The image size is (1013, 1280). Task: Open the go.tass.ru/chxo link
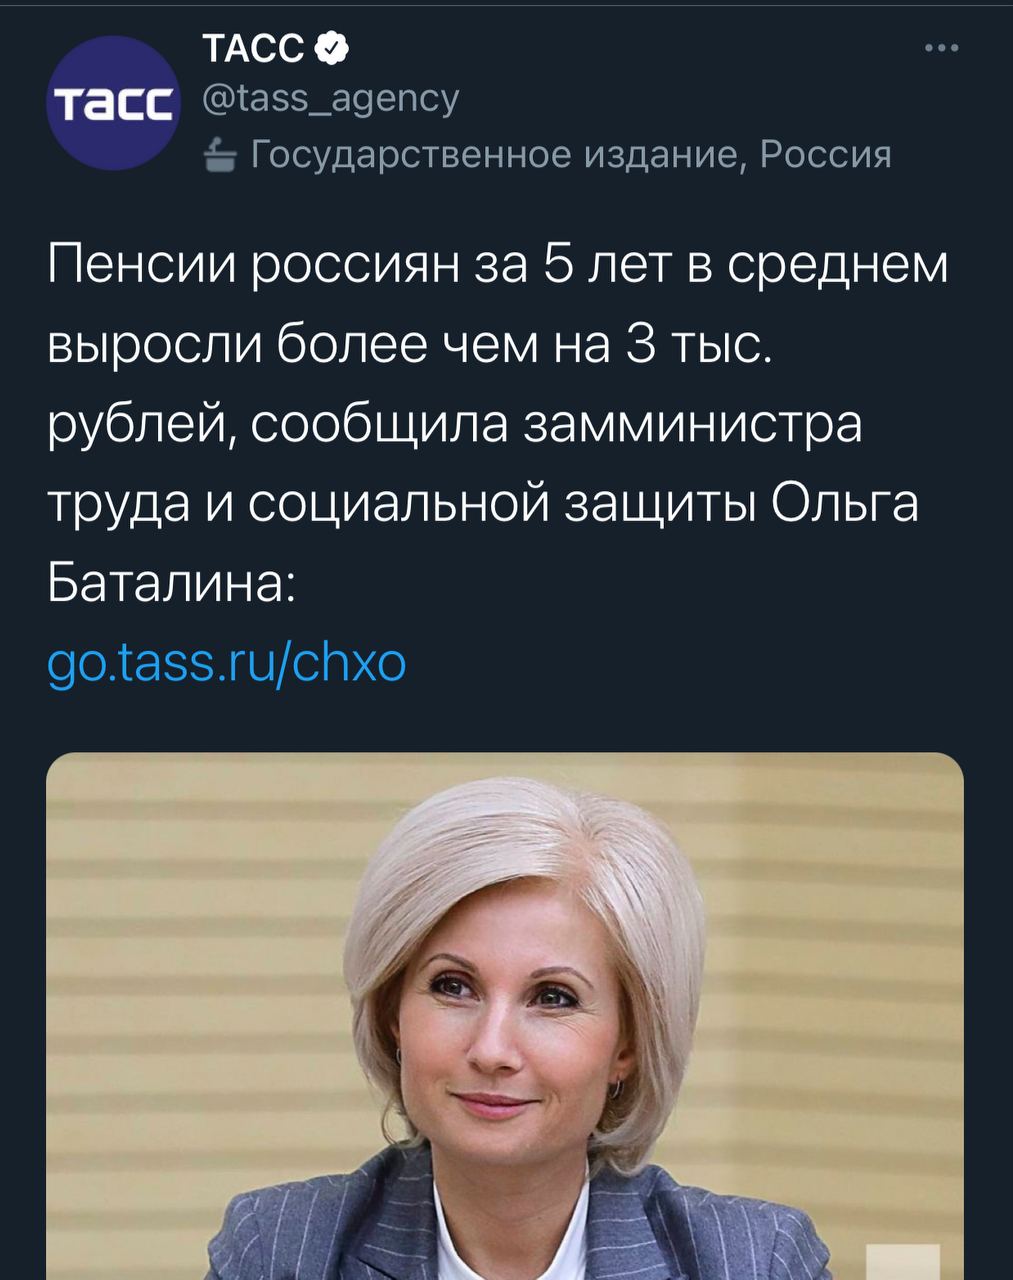pos(227,662)
